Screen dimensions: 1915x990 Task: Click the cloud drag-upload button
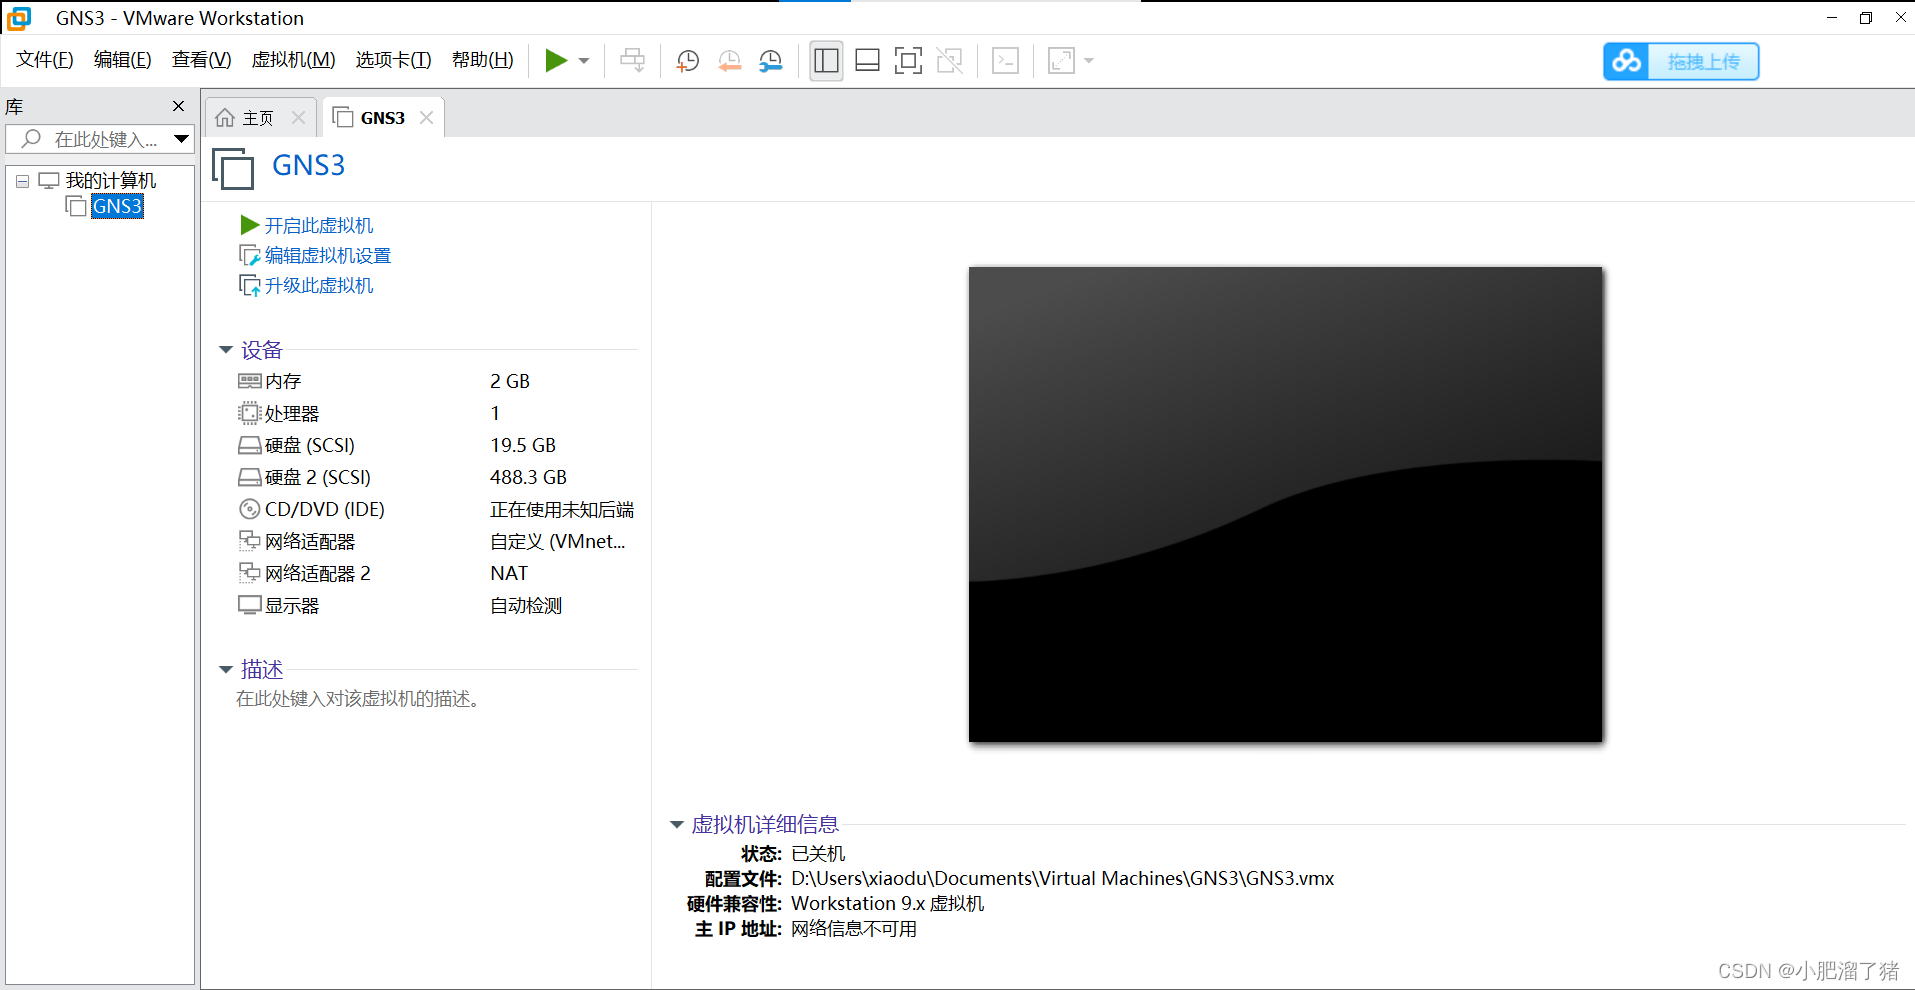1681,62
